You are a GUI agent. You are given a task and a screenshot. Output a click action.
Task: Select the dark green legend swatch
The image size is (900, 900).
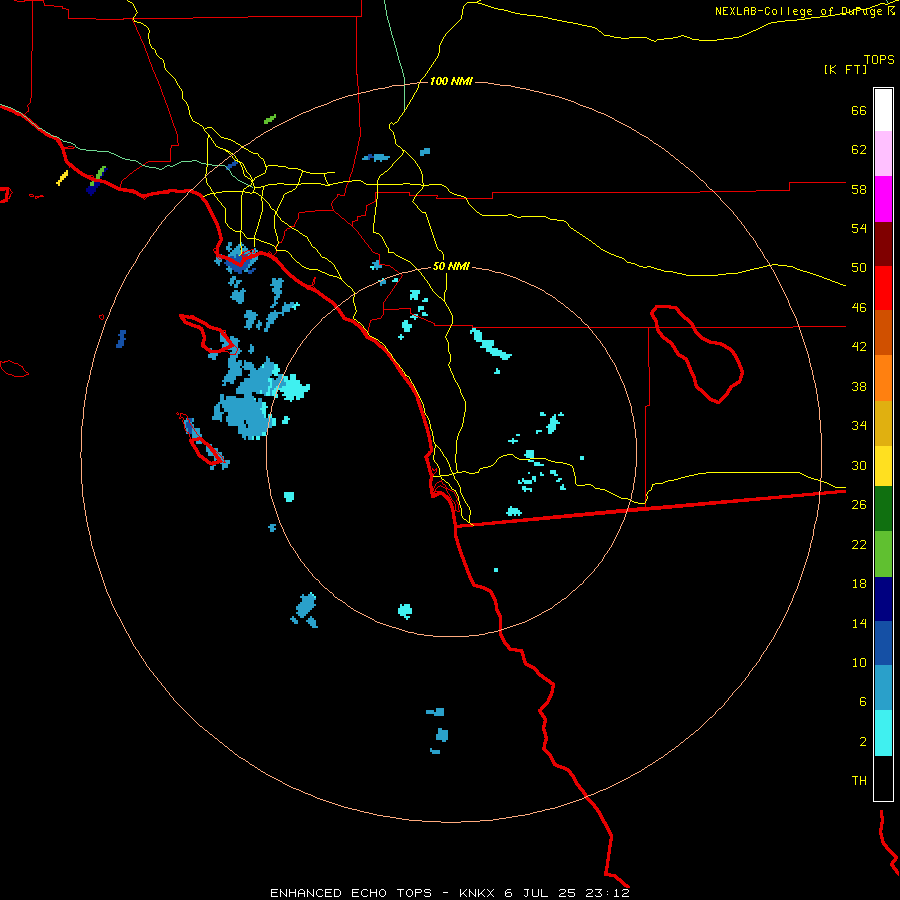coord(883,509)
